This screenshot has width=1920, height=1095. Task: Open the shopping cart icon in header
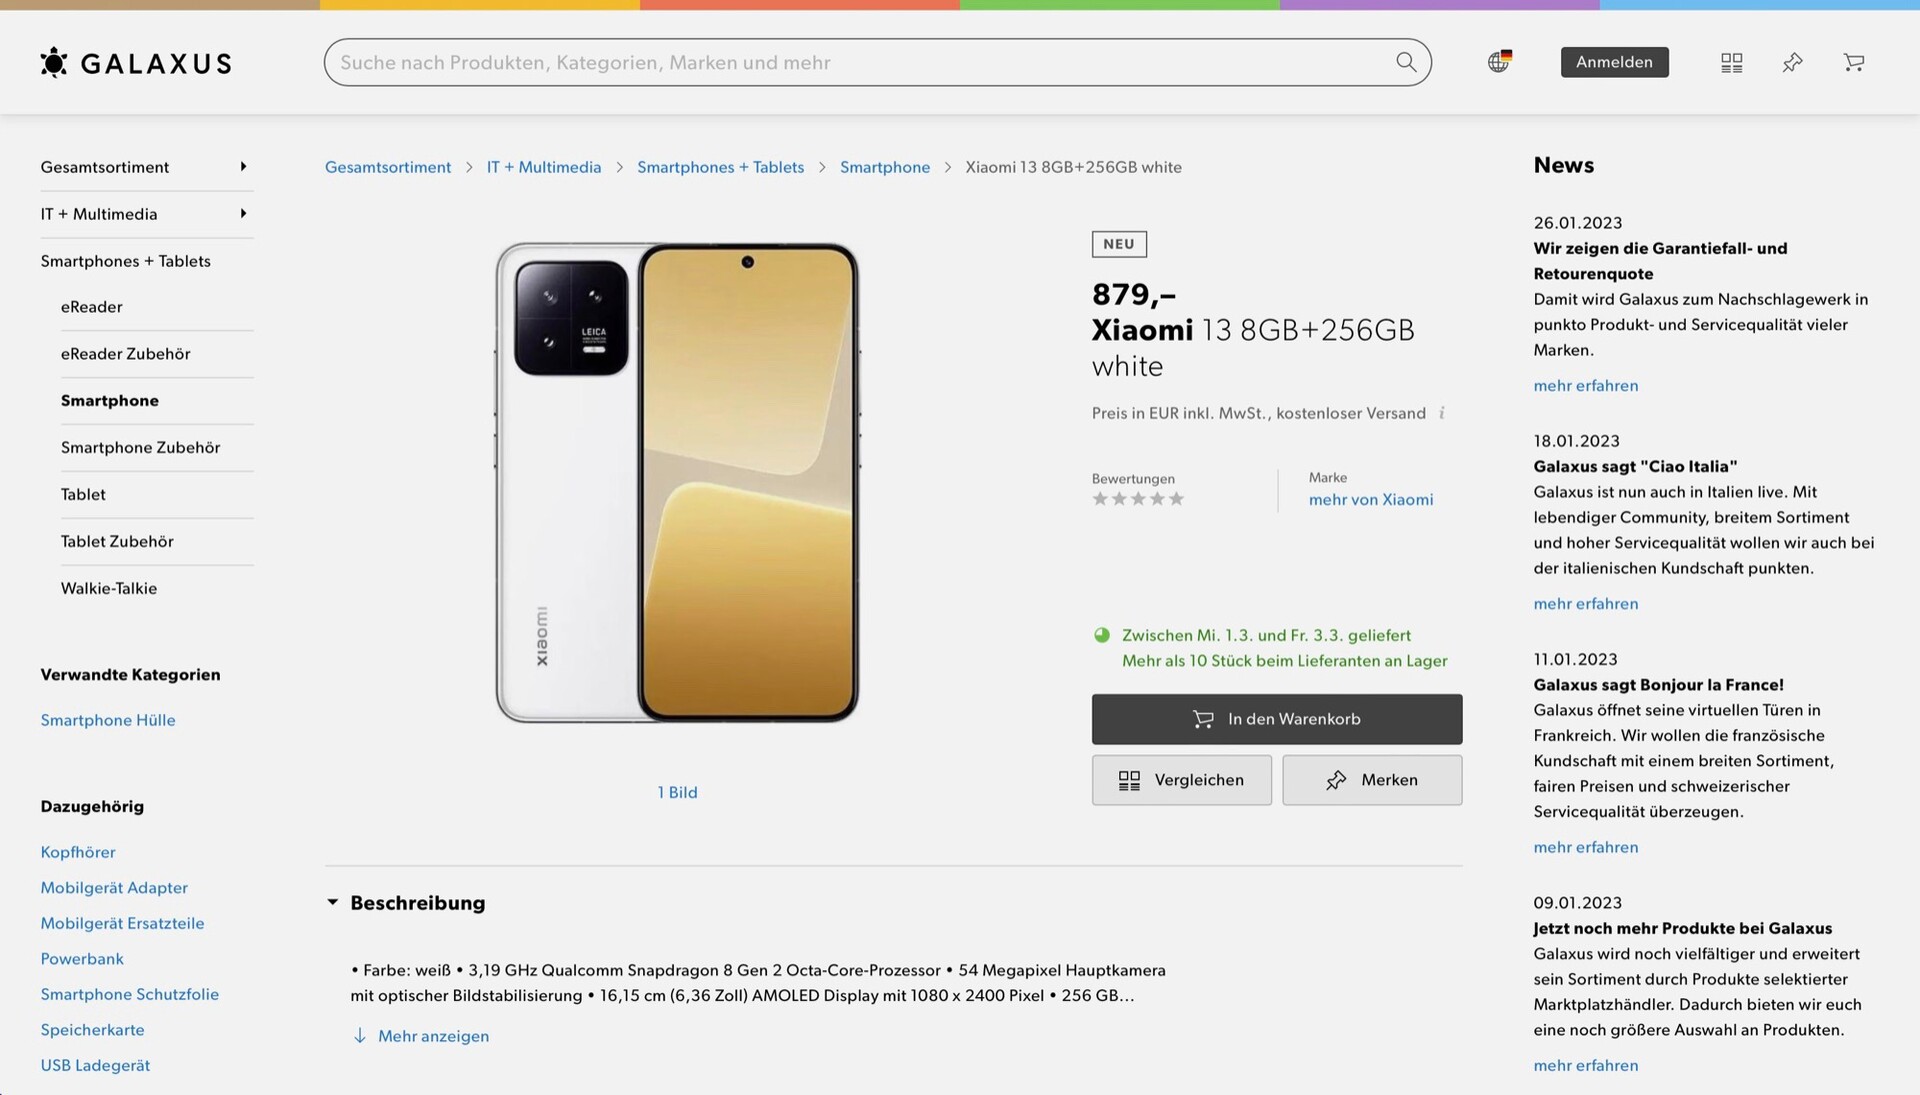point(1853,63)
